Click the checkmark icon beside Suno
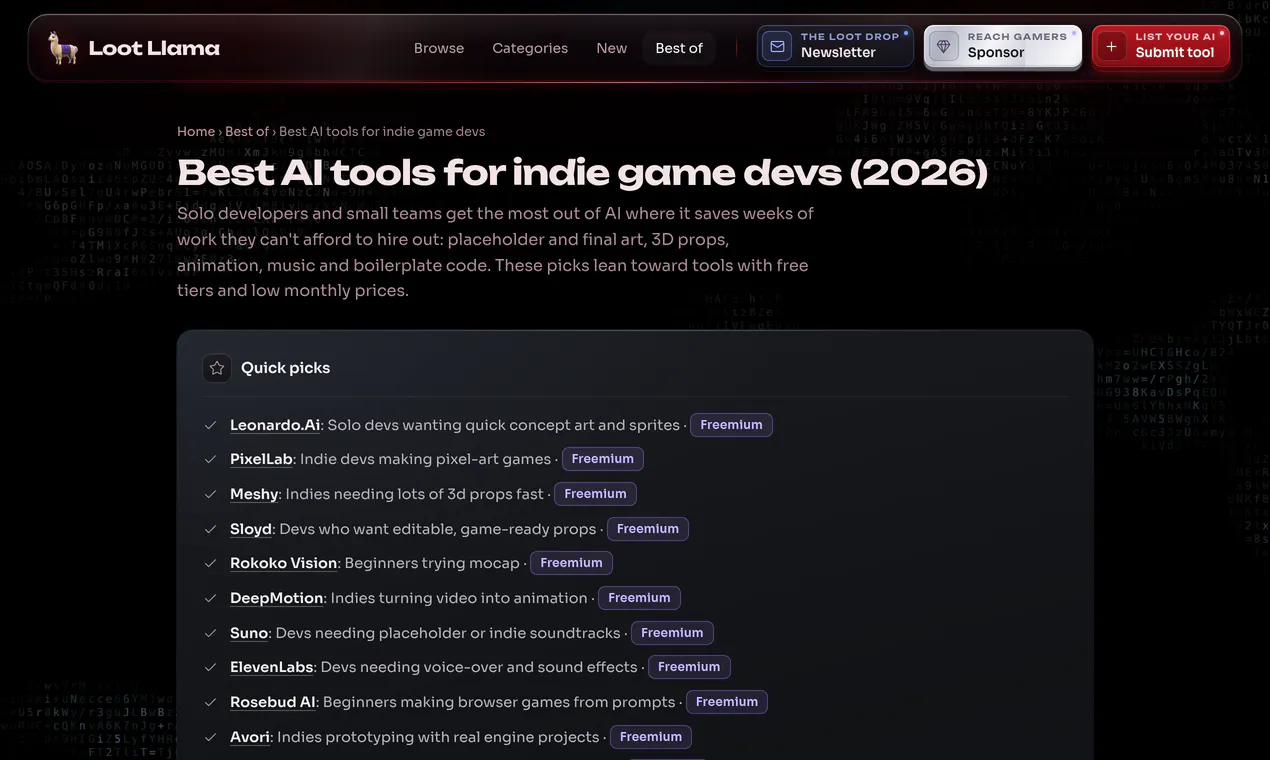 coord(211,633)
